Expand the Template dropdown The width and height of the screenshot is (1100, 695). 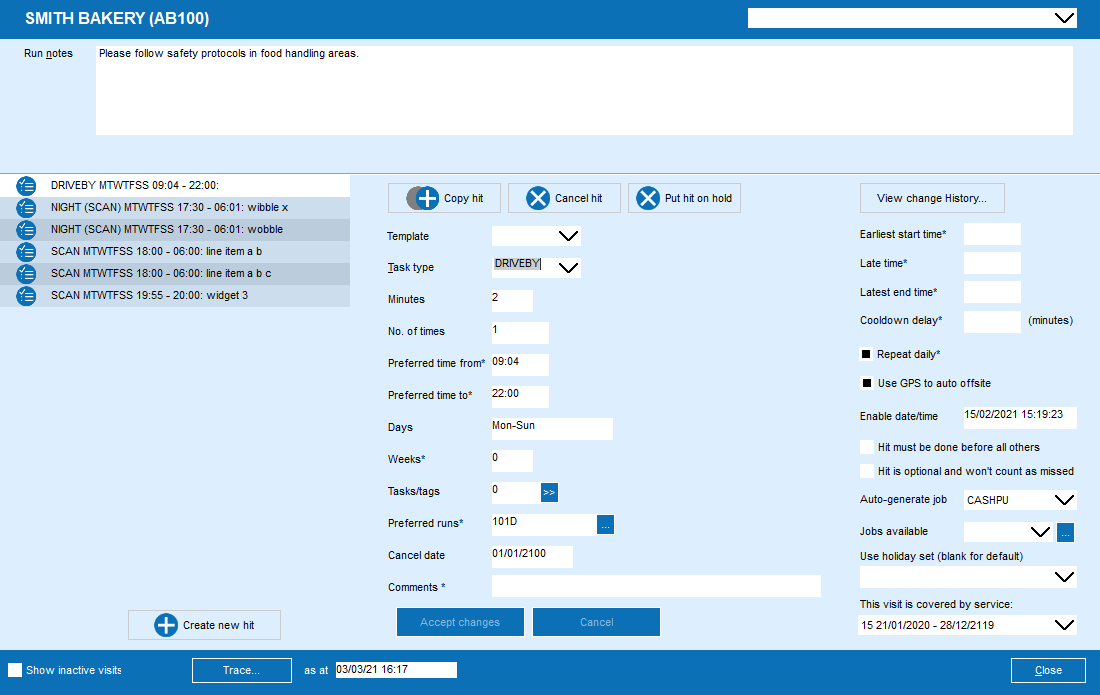[568, 236]
